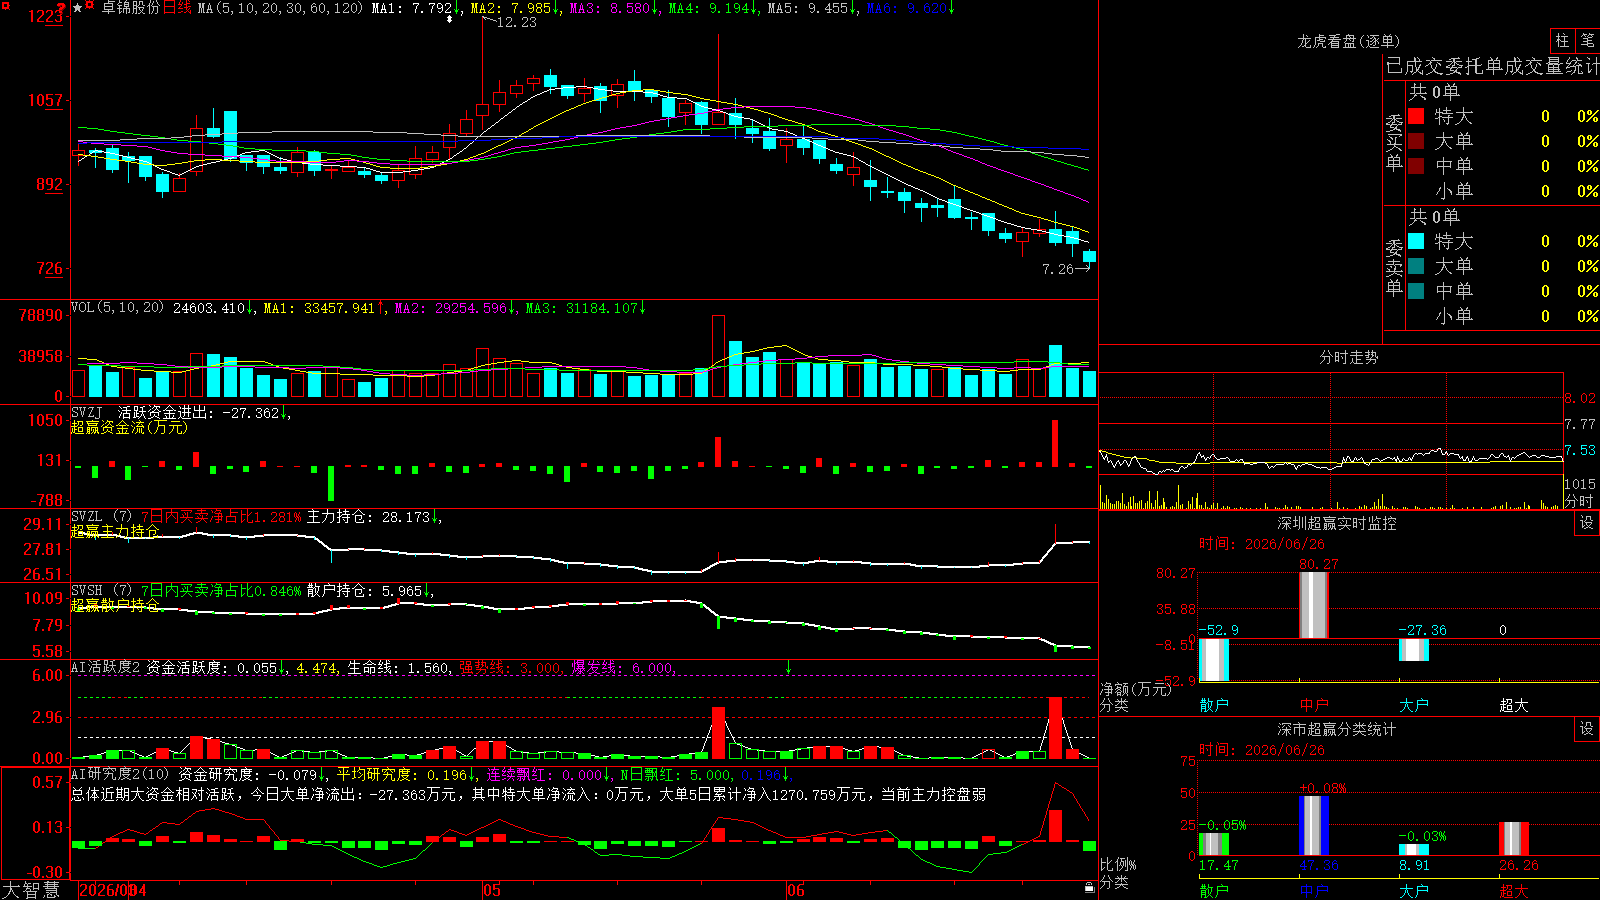Image resolution: width=1600 pixels, height=900 pixels.
Task: Open 设 settings for 深市超赢分类统计
Action: pos(1587,729)
